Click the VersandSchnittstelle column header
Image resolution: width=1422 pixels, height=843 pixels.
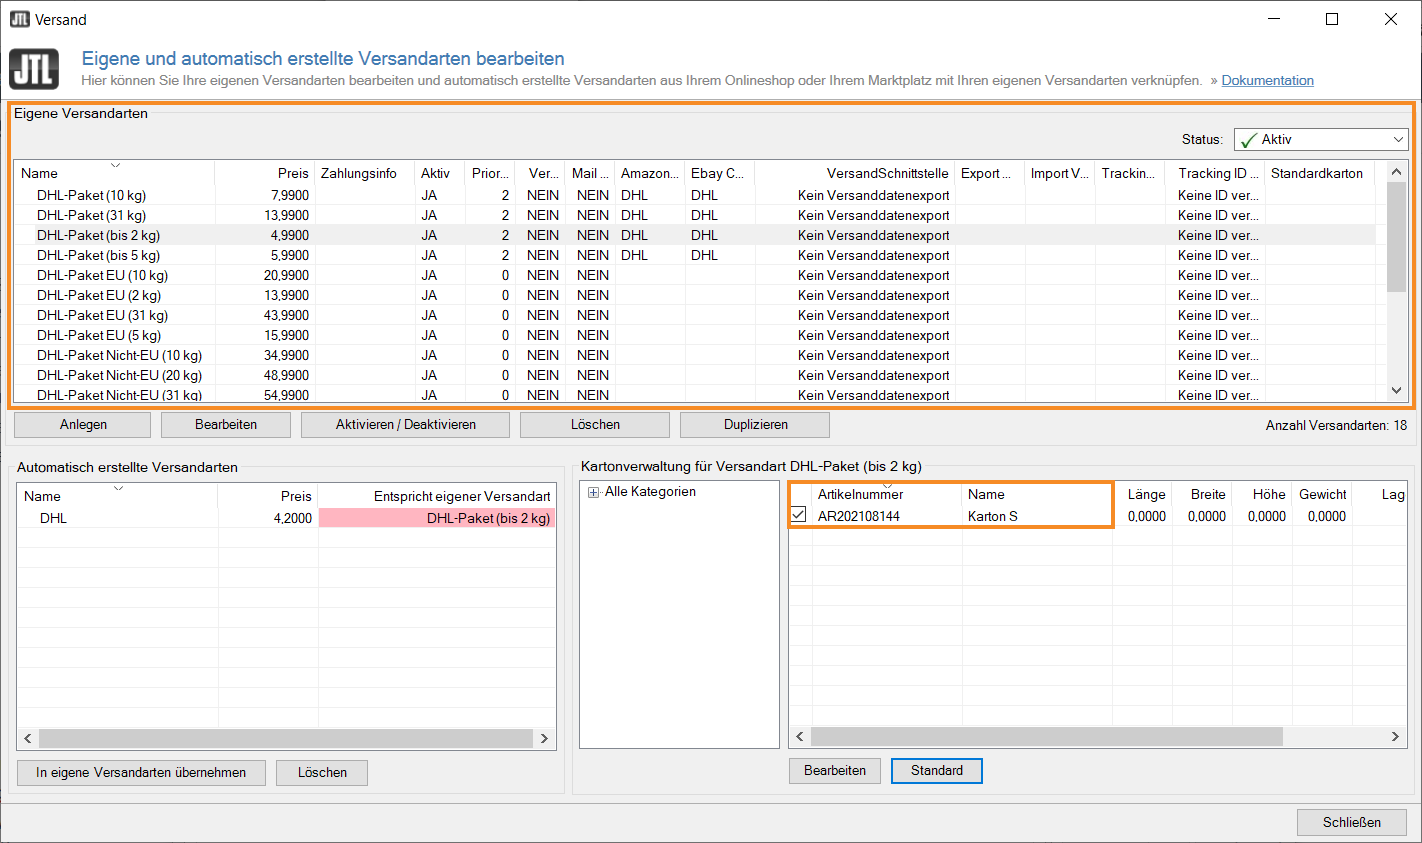(x=855, y=173)
